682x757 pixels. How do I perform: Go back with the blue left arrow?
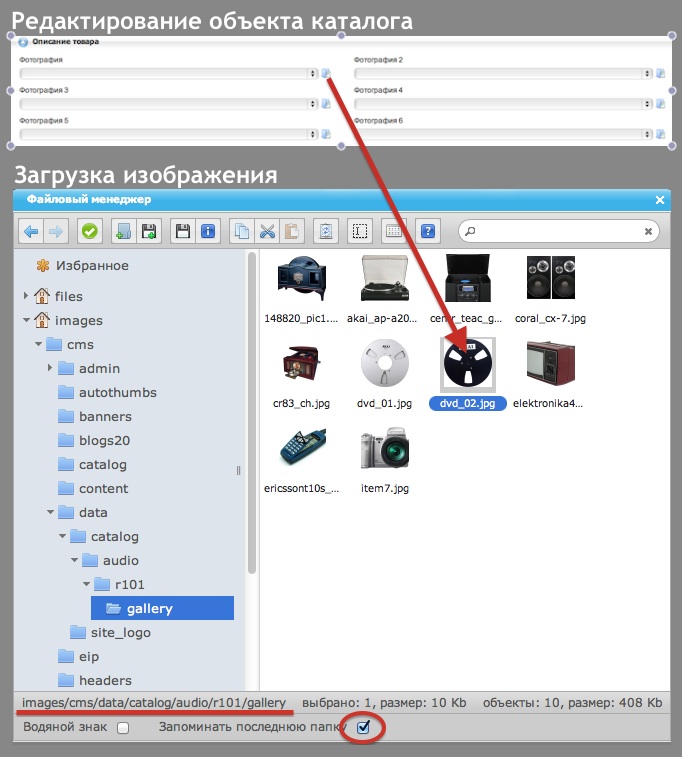31,231
